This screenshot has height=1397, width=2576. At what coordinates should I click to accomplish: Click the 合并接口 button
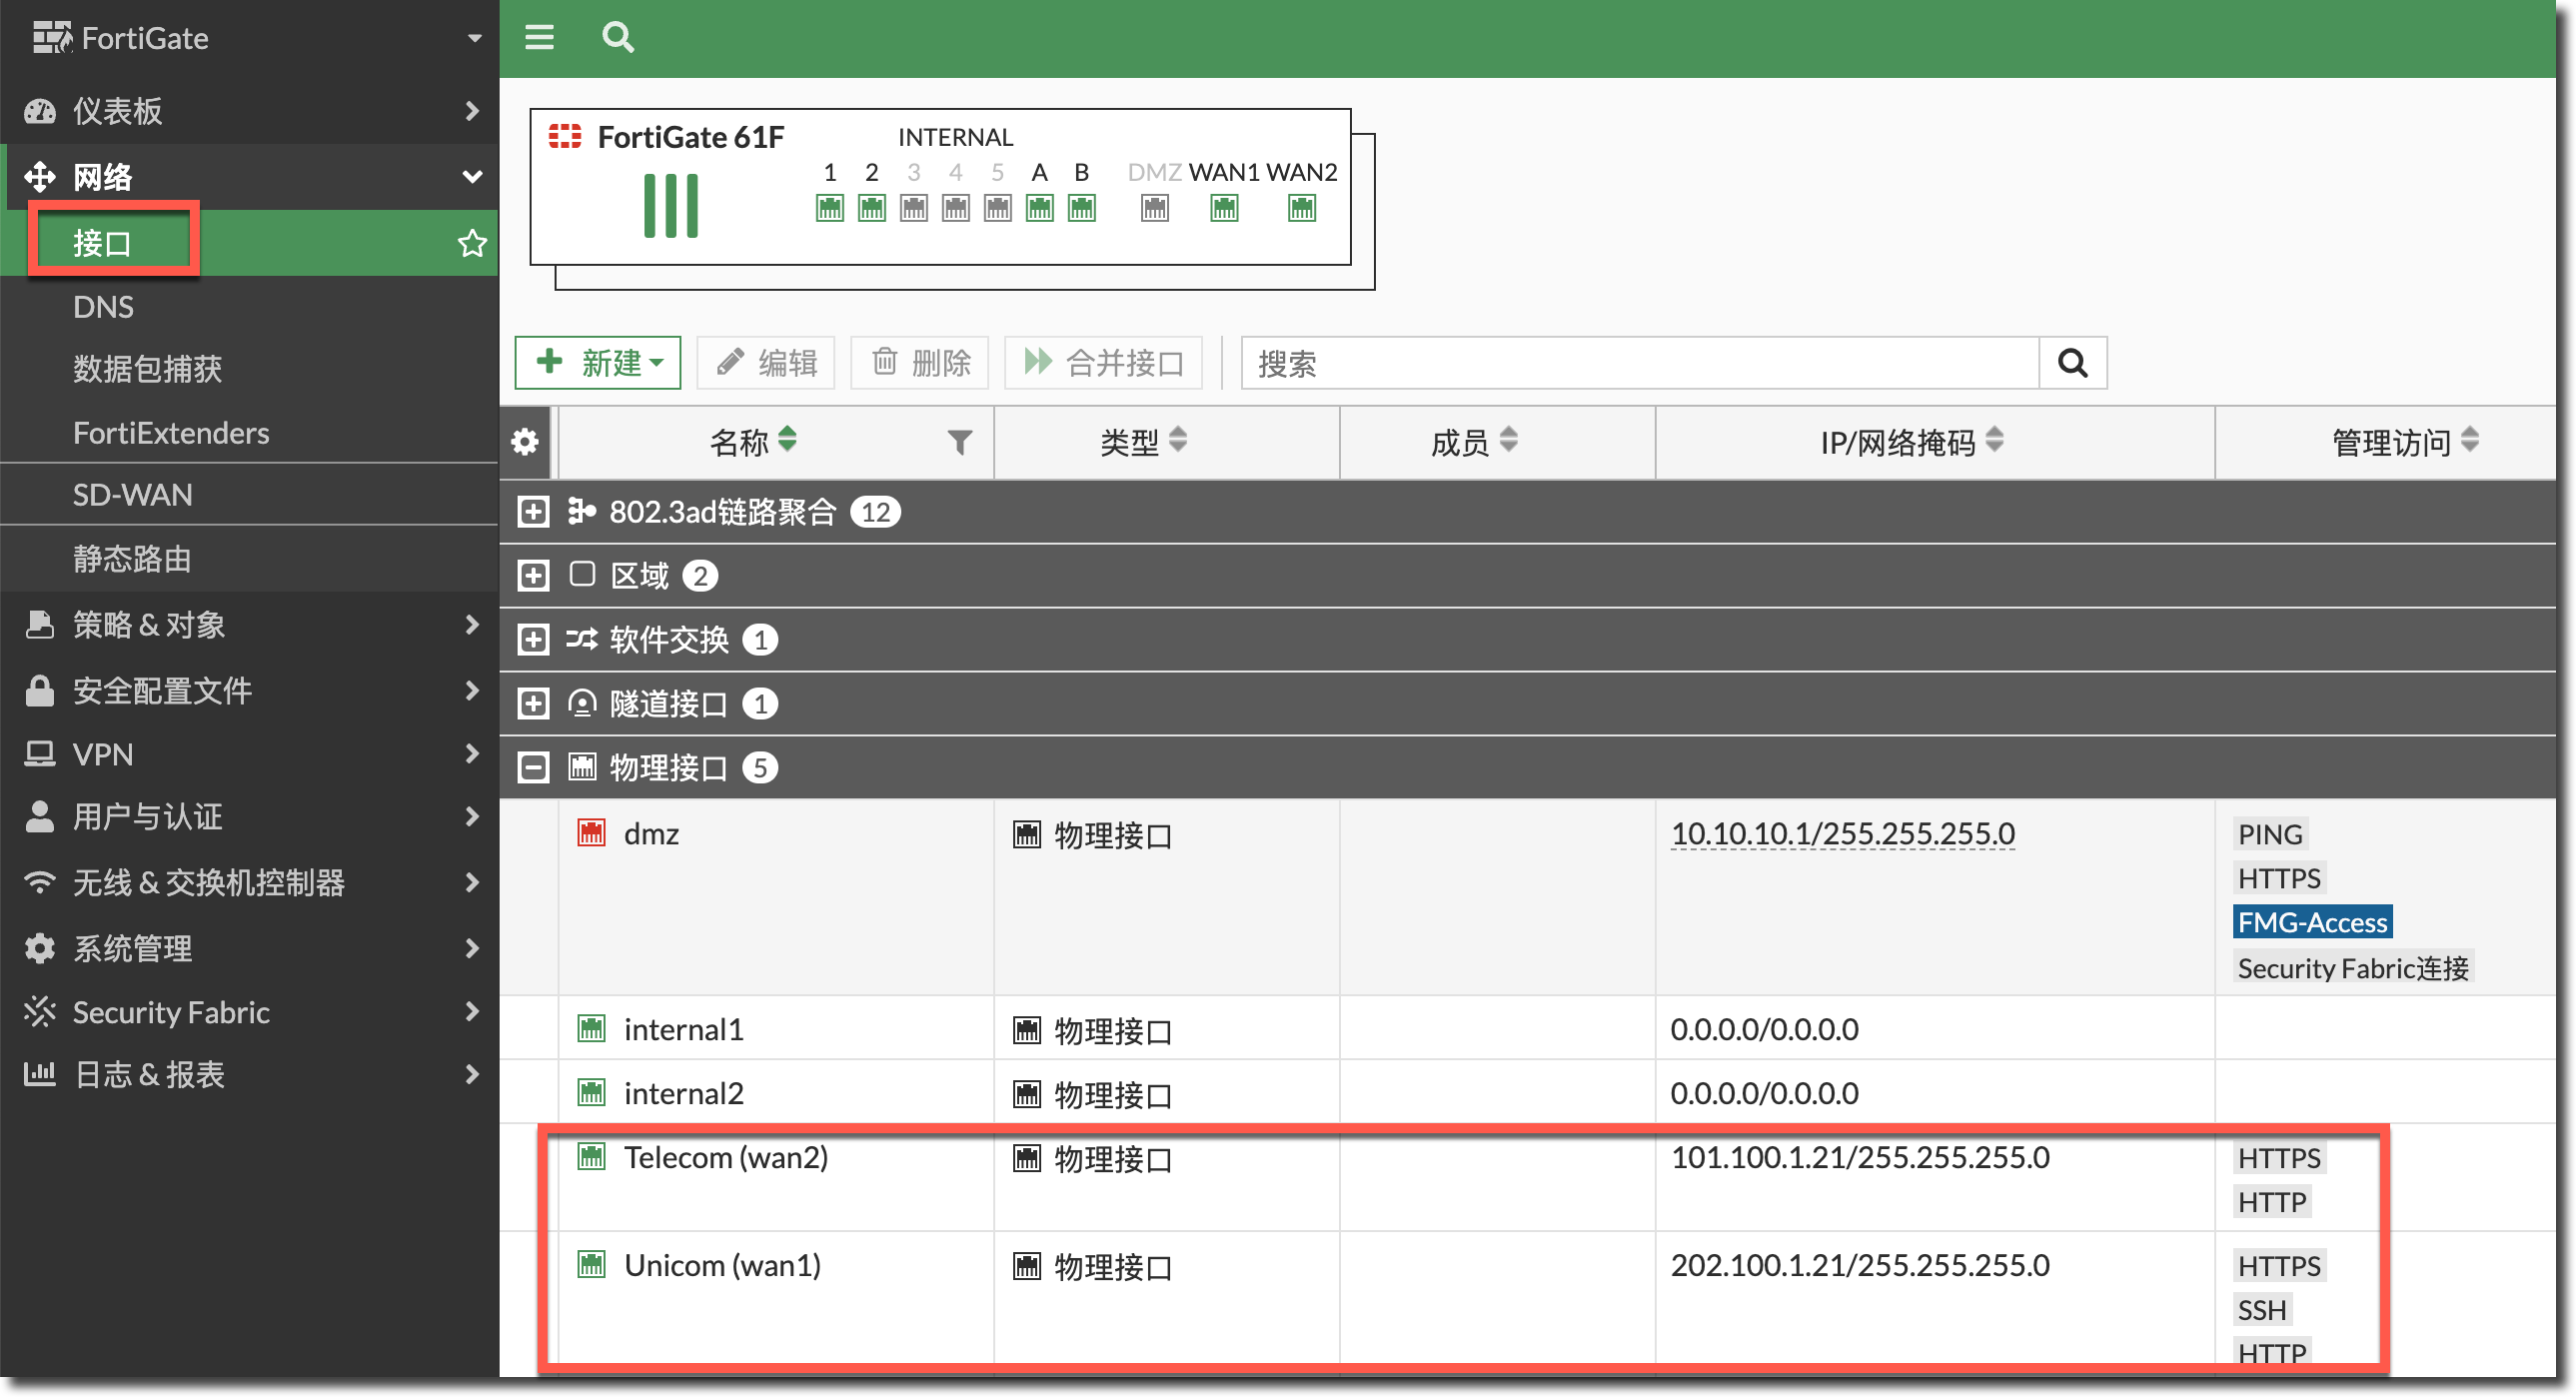(1103, 363)
